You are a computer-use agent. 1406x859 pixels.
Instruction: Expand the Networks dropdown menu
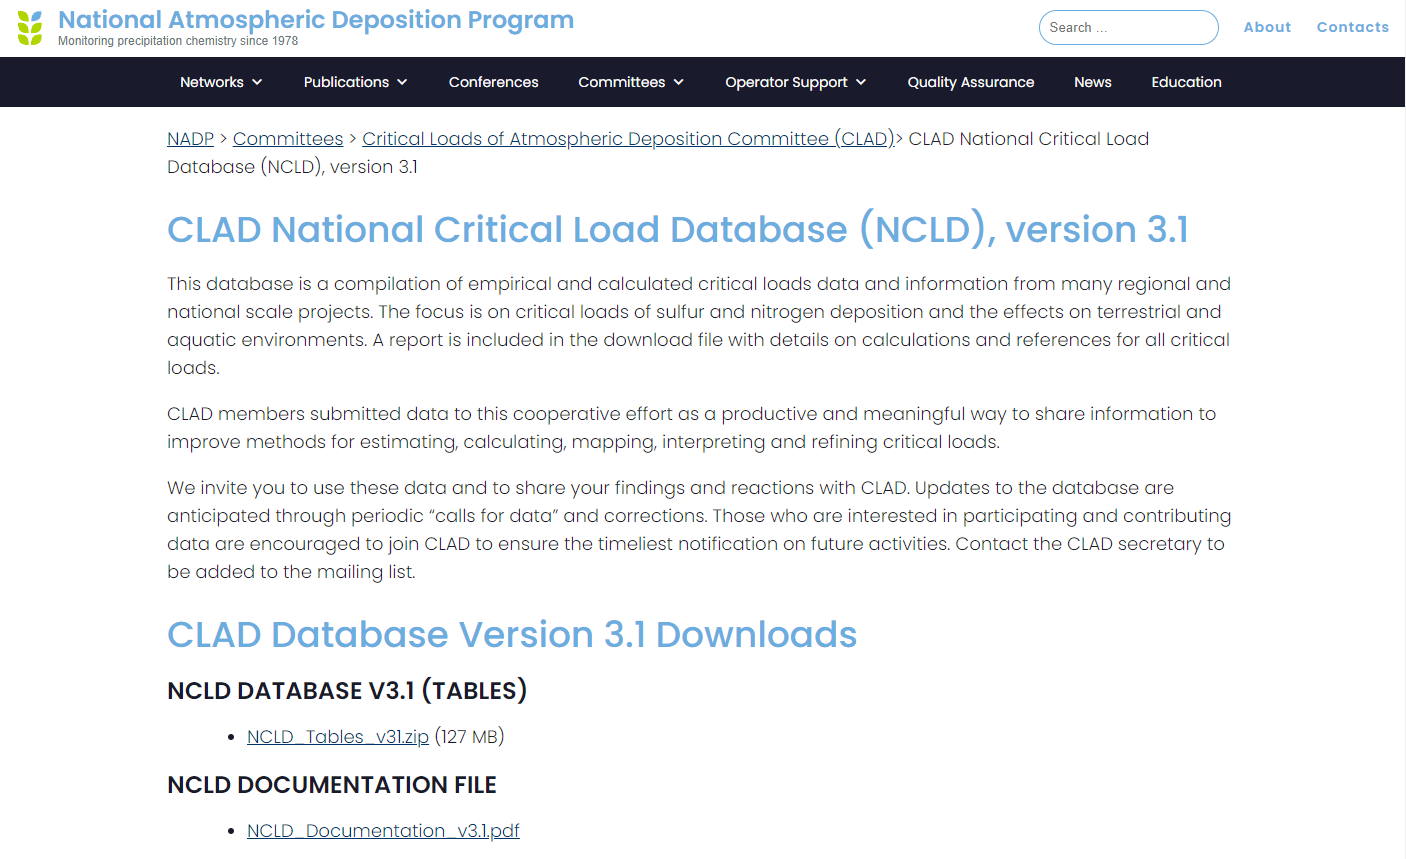coord(220,82)
